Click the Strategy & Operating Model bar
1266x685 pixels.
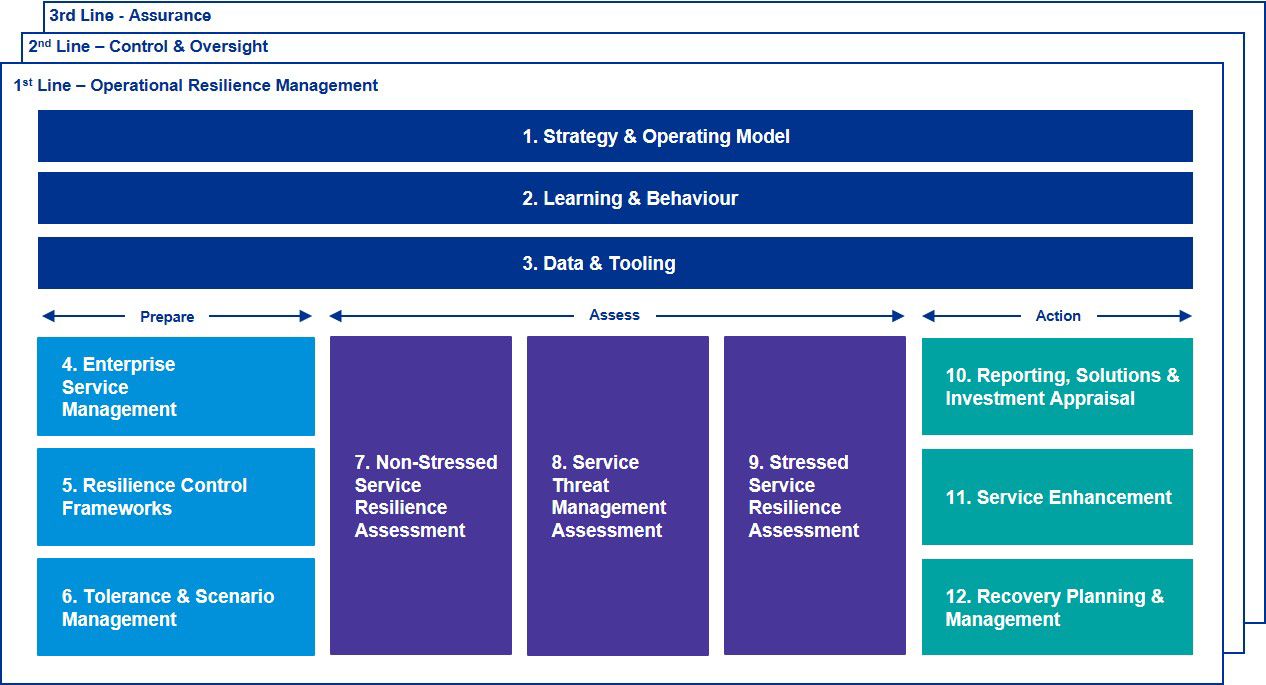615,136
